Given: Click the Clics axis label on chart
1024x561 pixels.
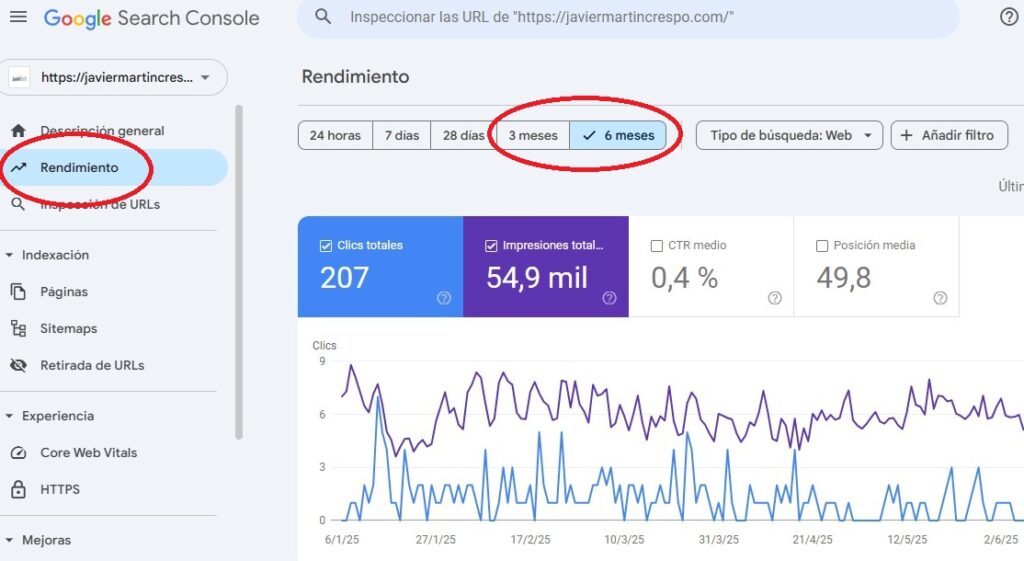Looking at the screenshot, I should point(324,345).
